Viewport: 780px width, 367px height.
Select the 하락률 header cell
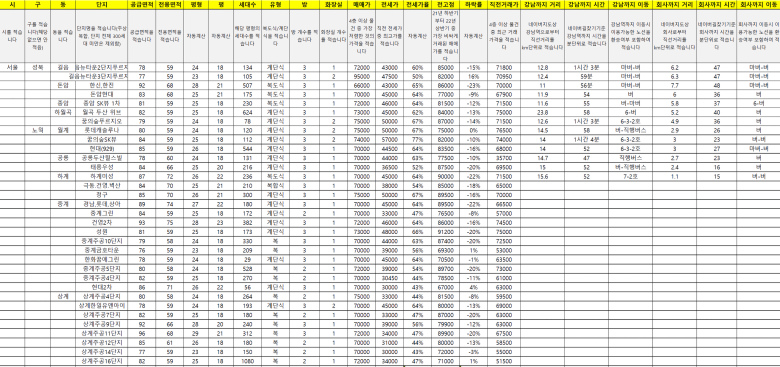[473, 4]
